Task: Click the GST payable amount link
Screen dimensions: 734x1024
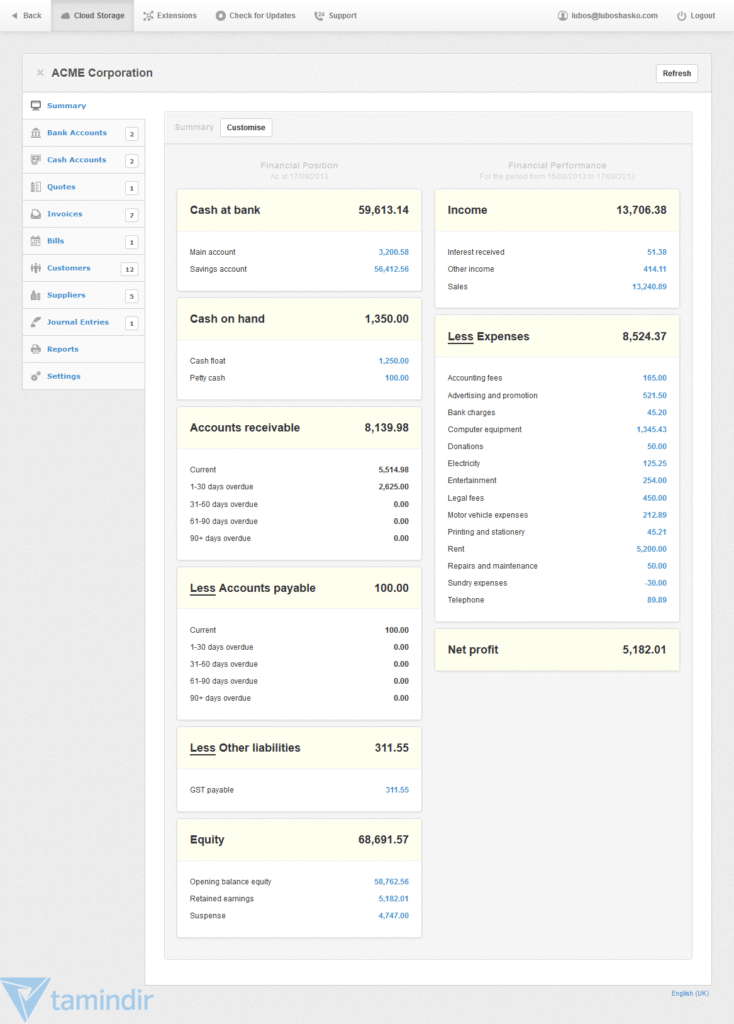Action: pyautogui.click(x=398, y=789)
